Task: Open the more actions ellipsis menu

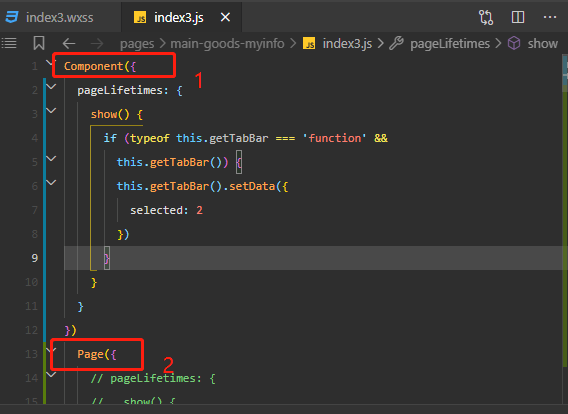Action: coord(550,17)
